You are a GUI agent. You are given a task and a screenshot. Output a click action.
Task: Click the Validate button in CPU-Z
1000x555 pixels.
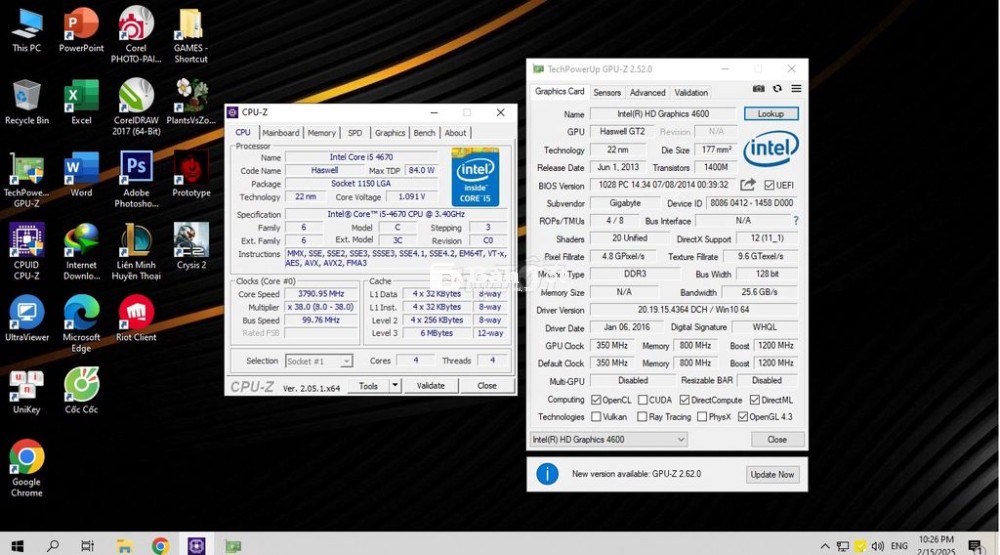pyautogui.click(x=430, y=385)
